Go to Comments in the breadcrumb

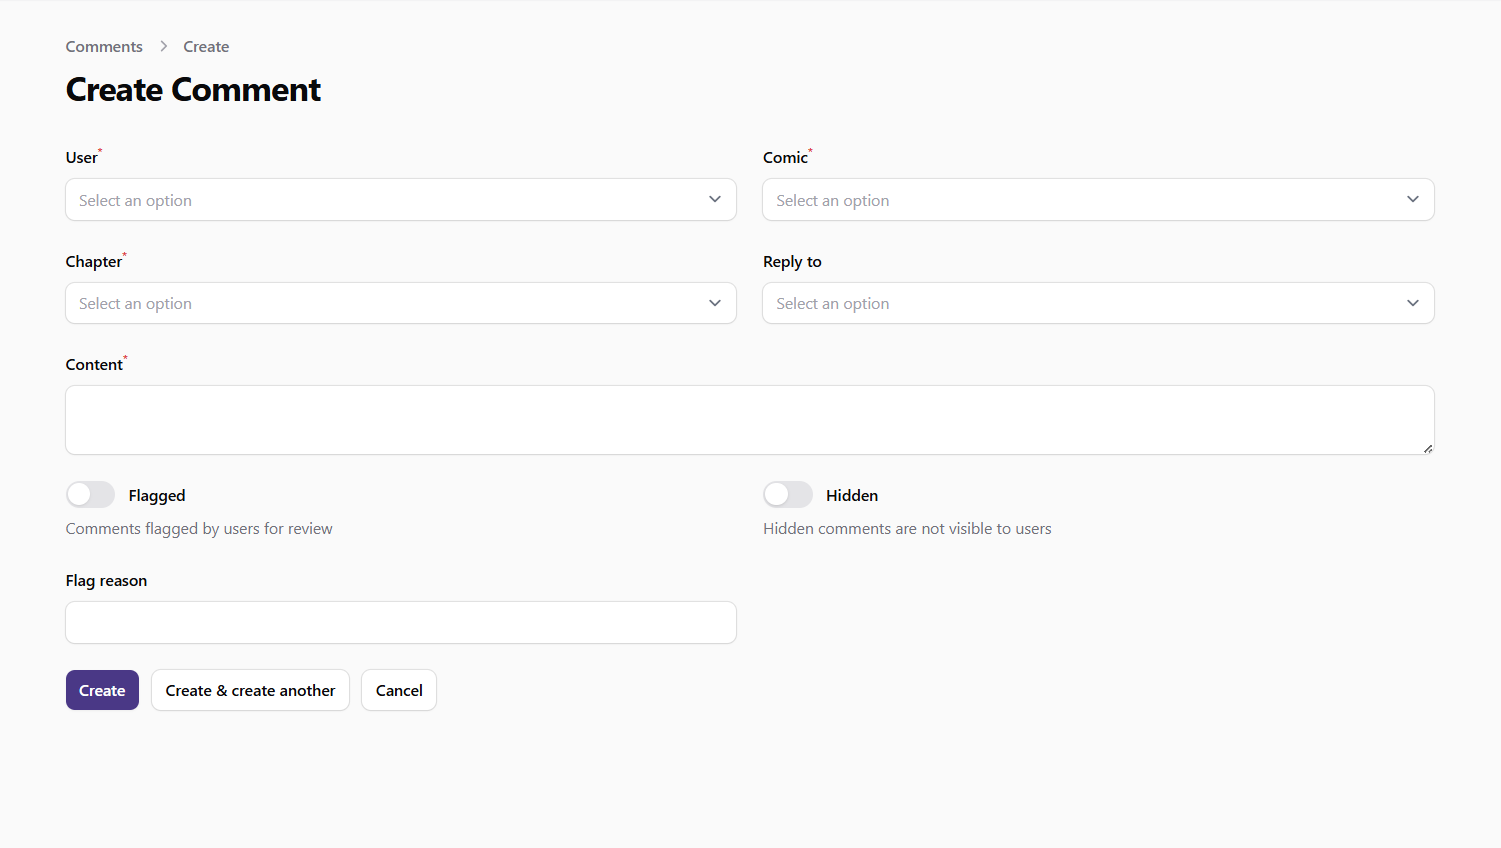[x=104, y=47]
